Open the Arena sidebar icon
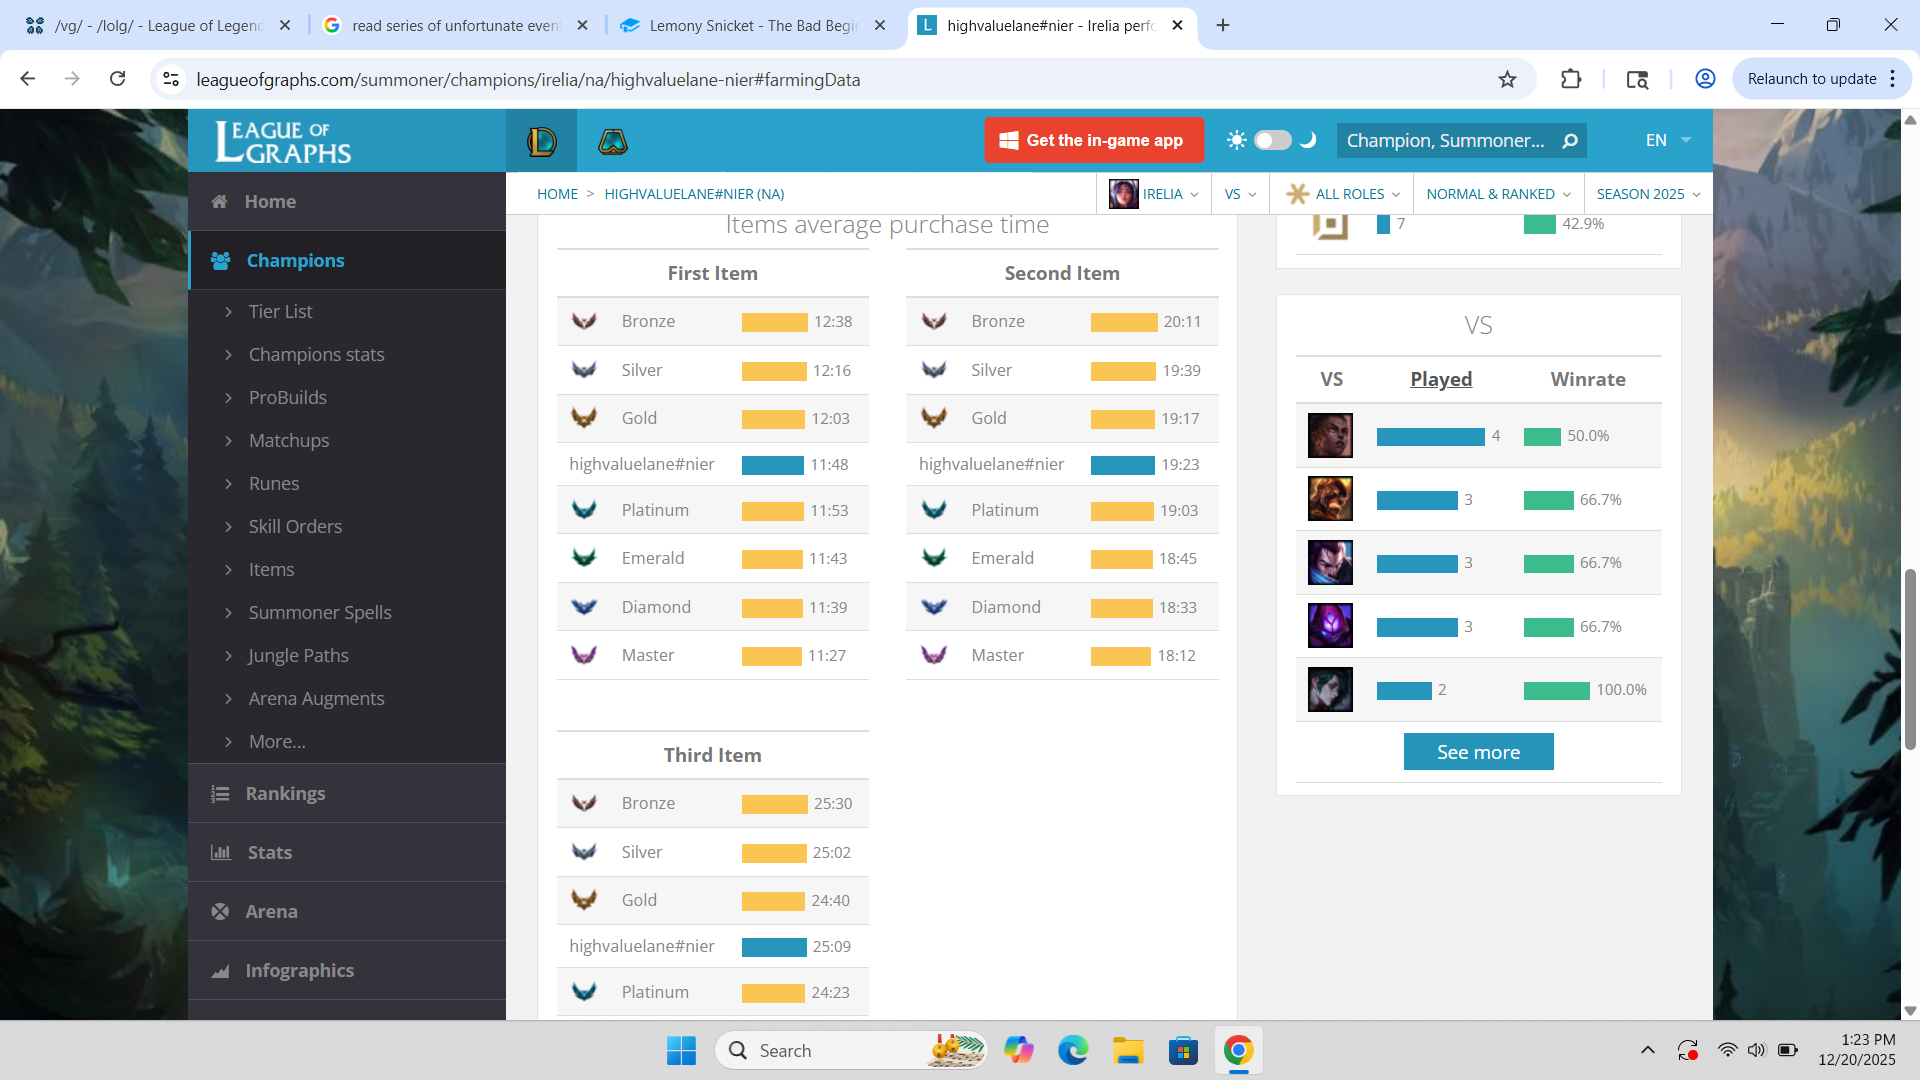The image size is (1920, 1080). pyautogui.click(x=220, y=911)
